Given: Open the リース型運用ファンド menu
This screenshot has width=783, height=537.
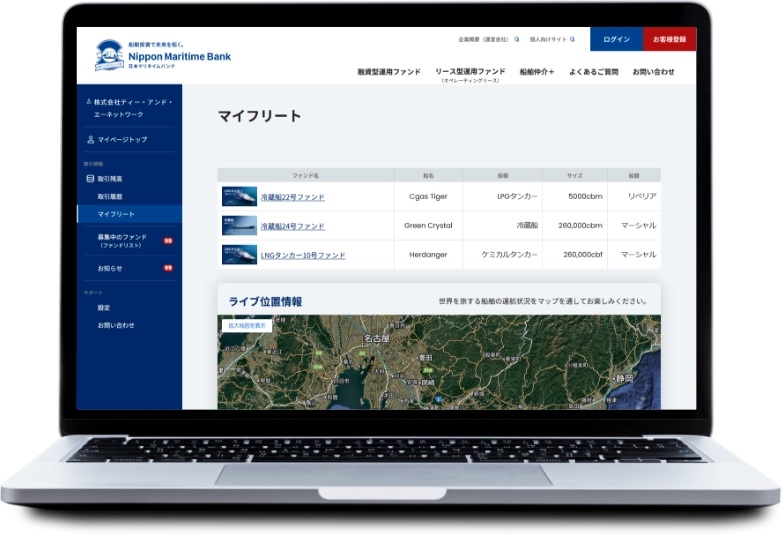Looking at the screenshot, I should (470, 72).
